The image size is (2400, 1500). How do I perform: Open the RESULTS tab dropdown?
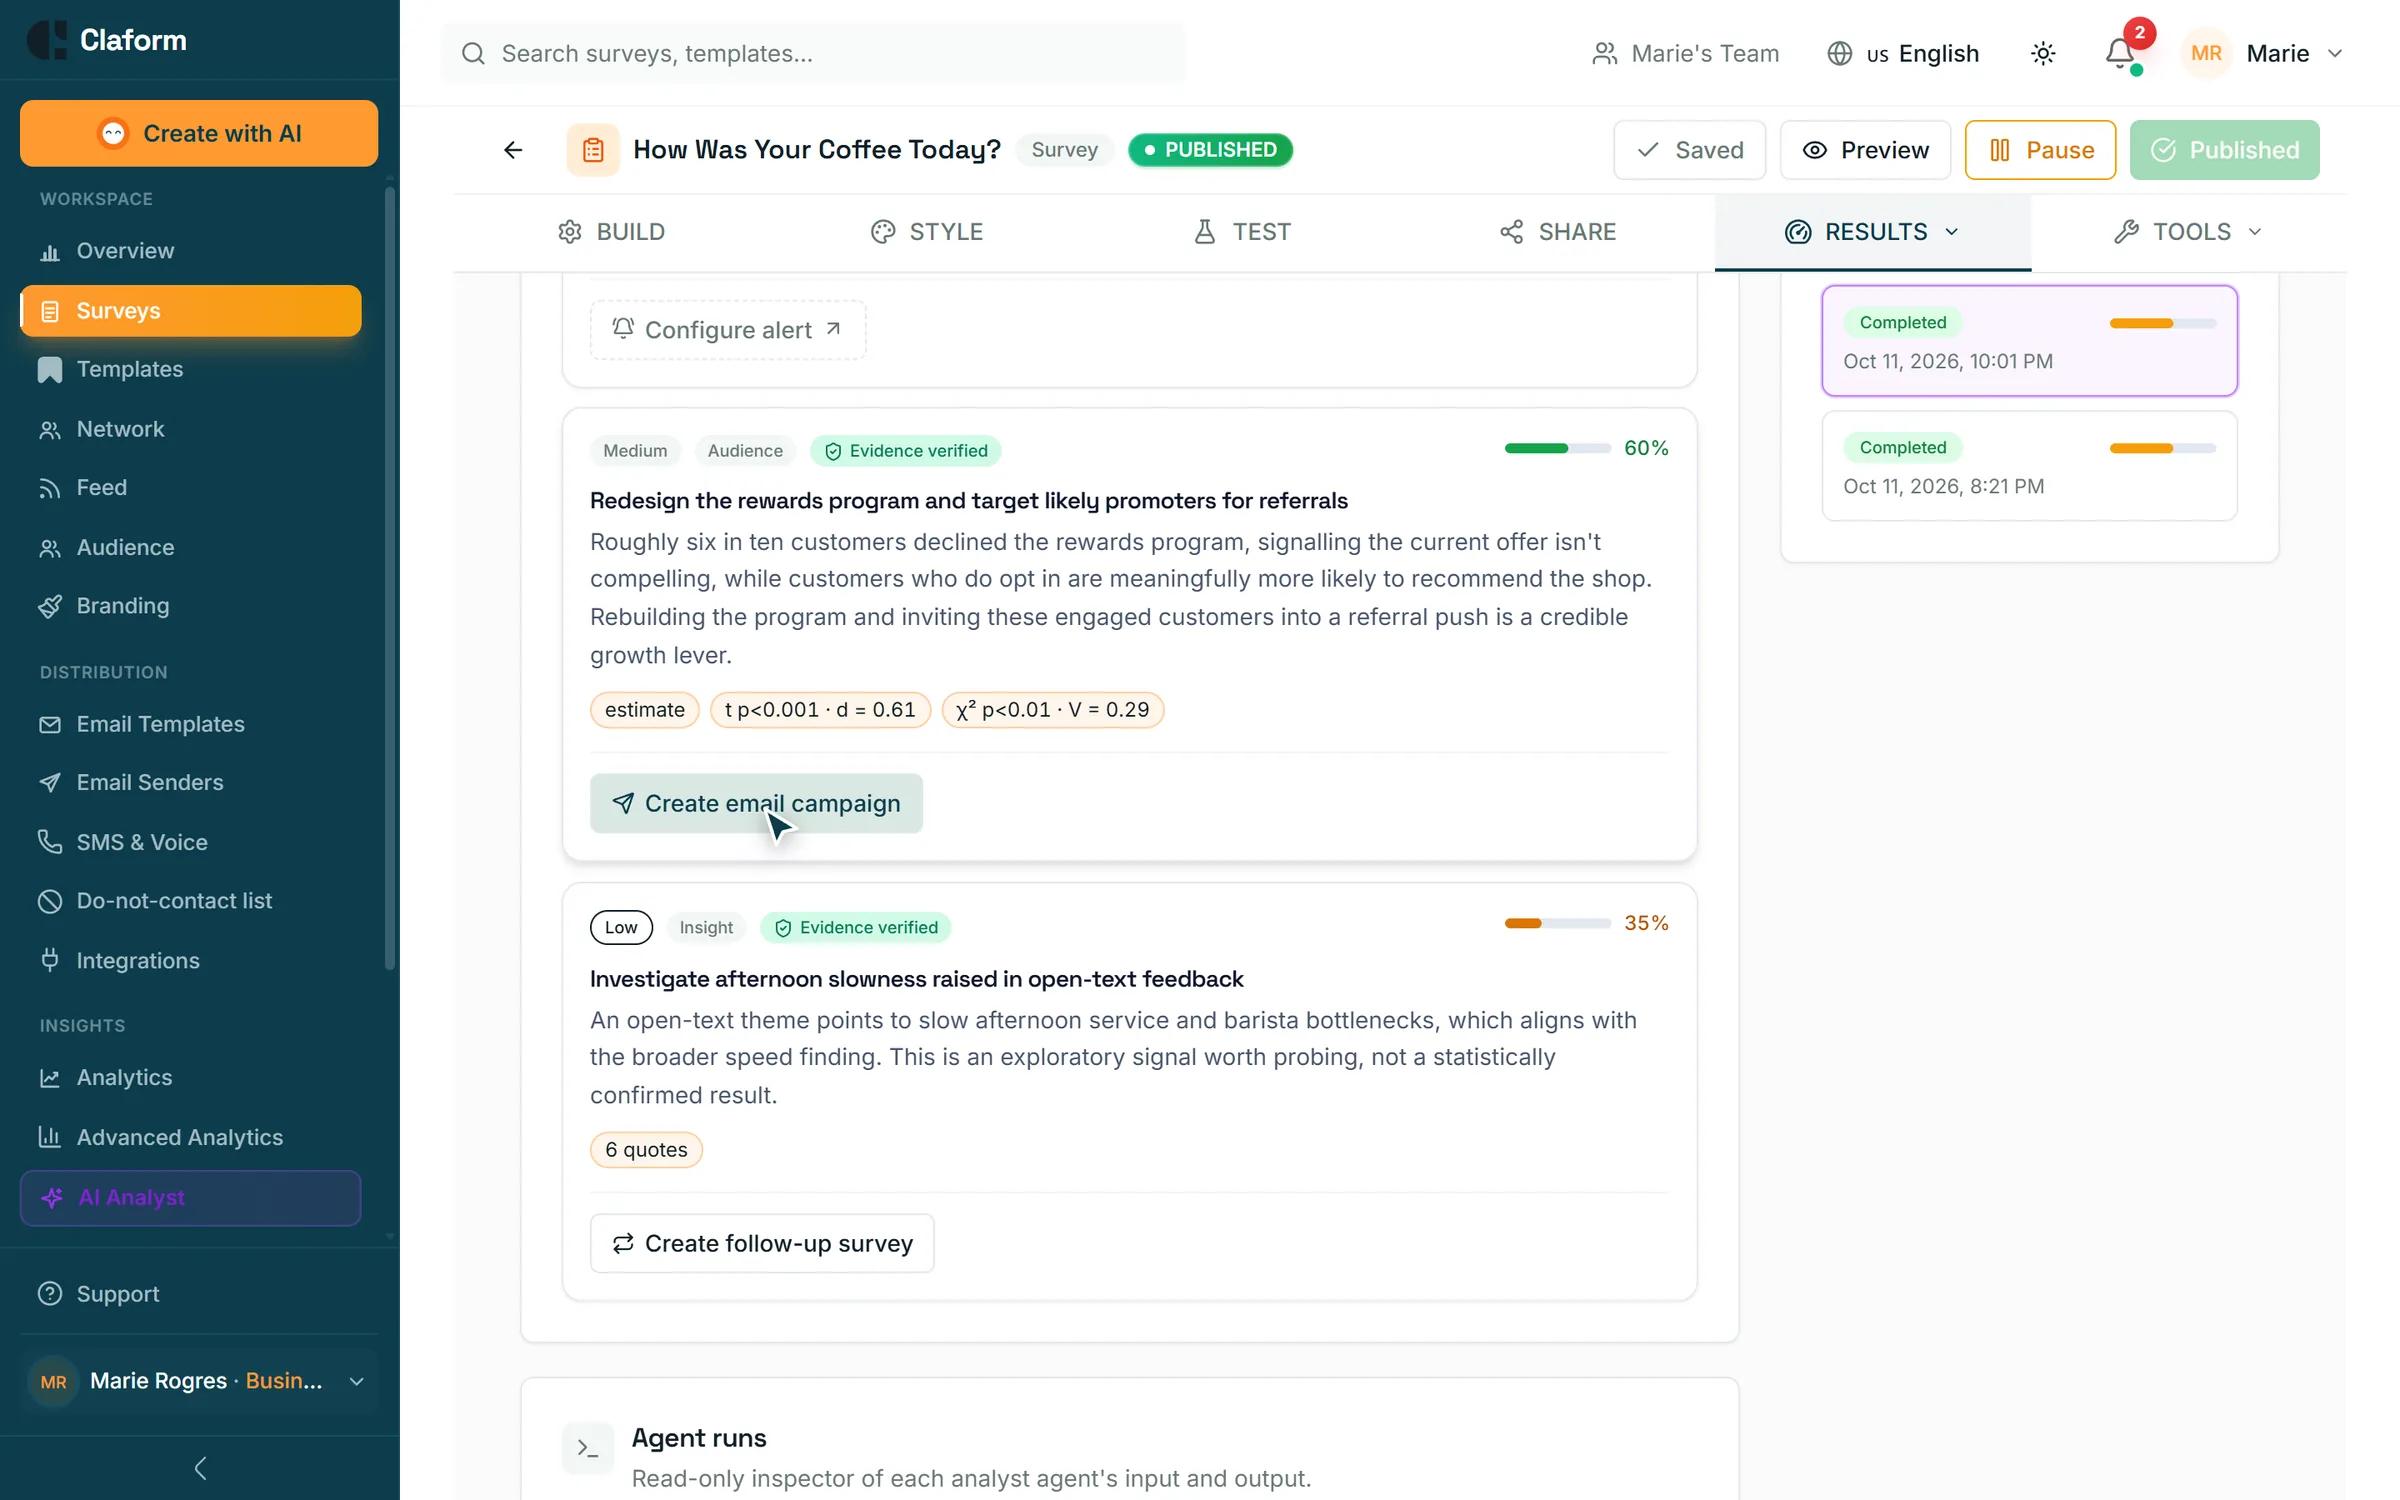coord(1872,232)
